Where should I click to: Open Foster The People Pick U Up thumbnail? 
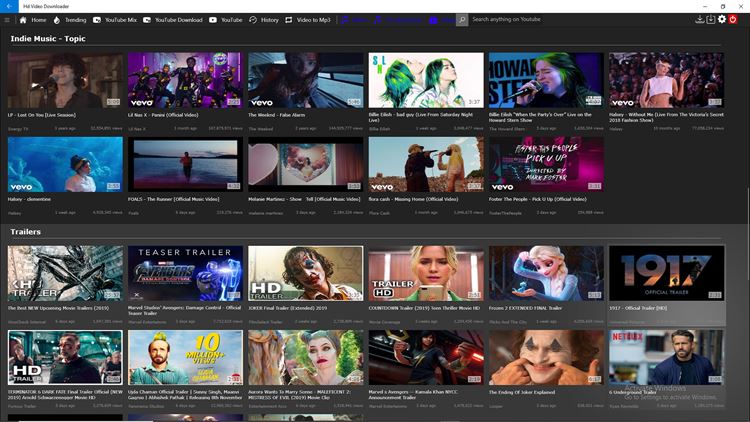546,165
